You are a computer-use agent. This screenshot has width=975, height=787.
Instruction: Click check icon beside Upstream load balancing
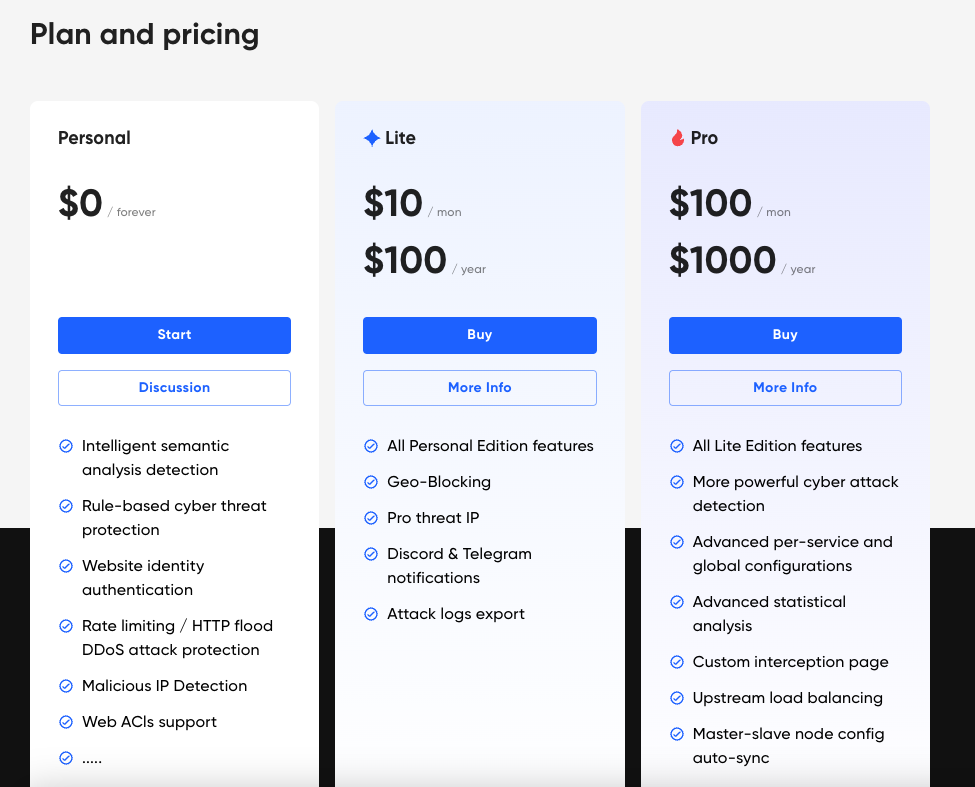coord(677,698)
